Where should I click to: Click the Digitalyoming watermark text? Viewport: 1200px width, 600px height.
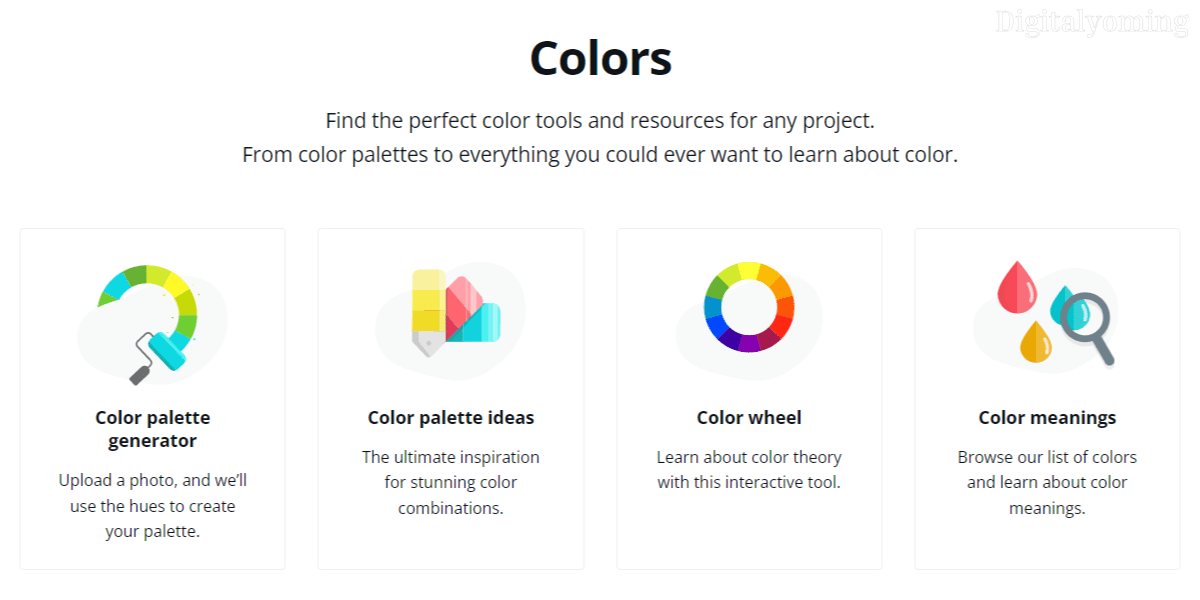pos(1091,22)
